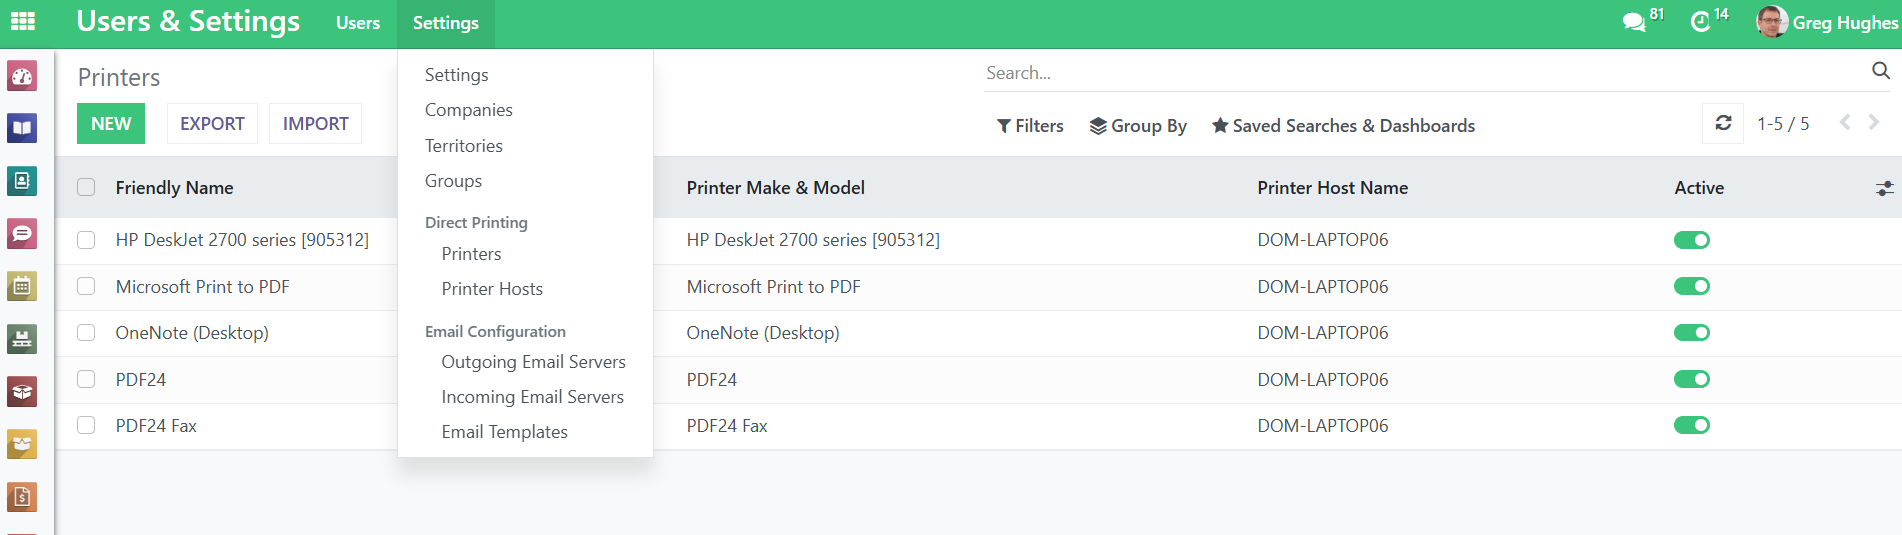Open Saved Searches & Dashboards dropdown
1902x535 pixels.
coord(1343,126)
